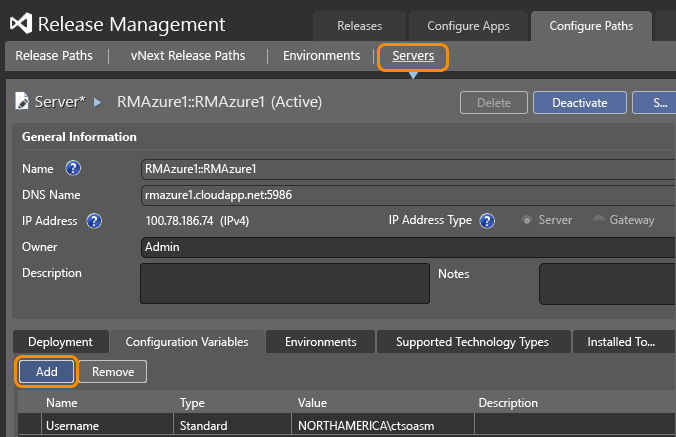Select the Gateway radio button
The height and width of the screenshot is (437, 676).
(598, 220)
